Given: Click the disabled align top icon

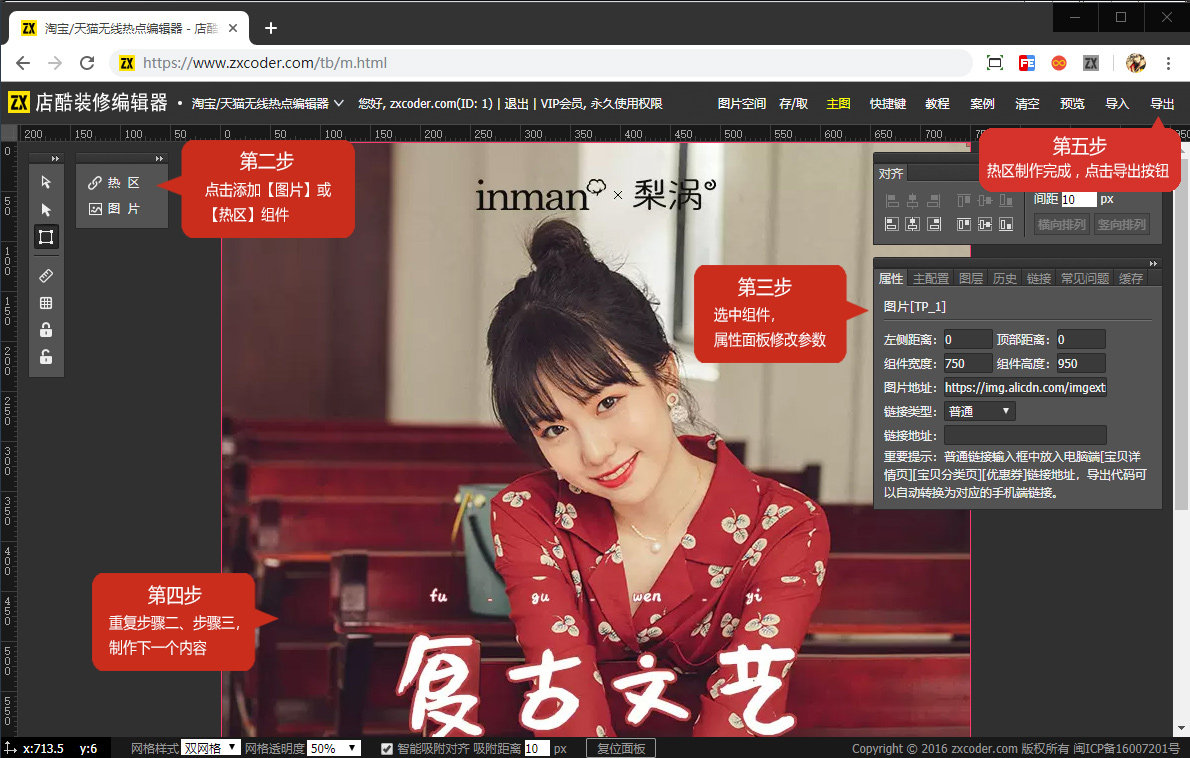Looking at the screenshot, I should tap(963, 200).
